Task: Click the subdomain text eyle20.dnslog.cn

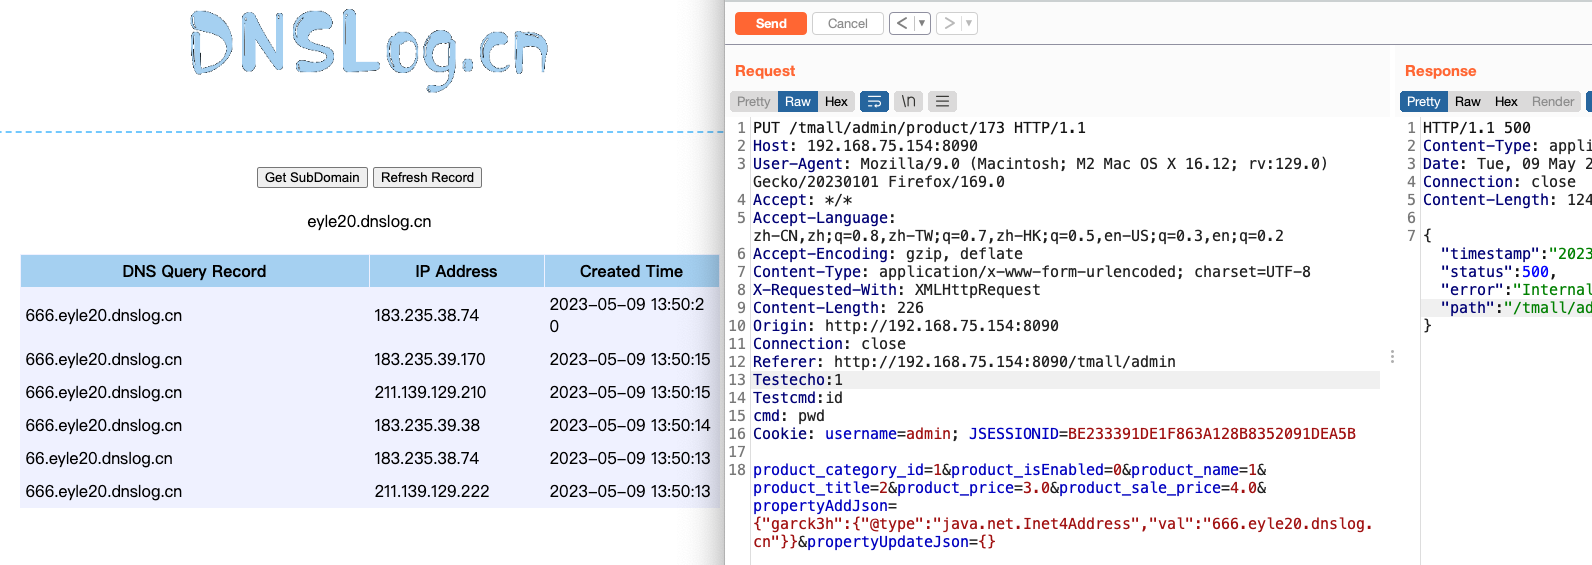Action: click(369, 221)
